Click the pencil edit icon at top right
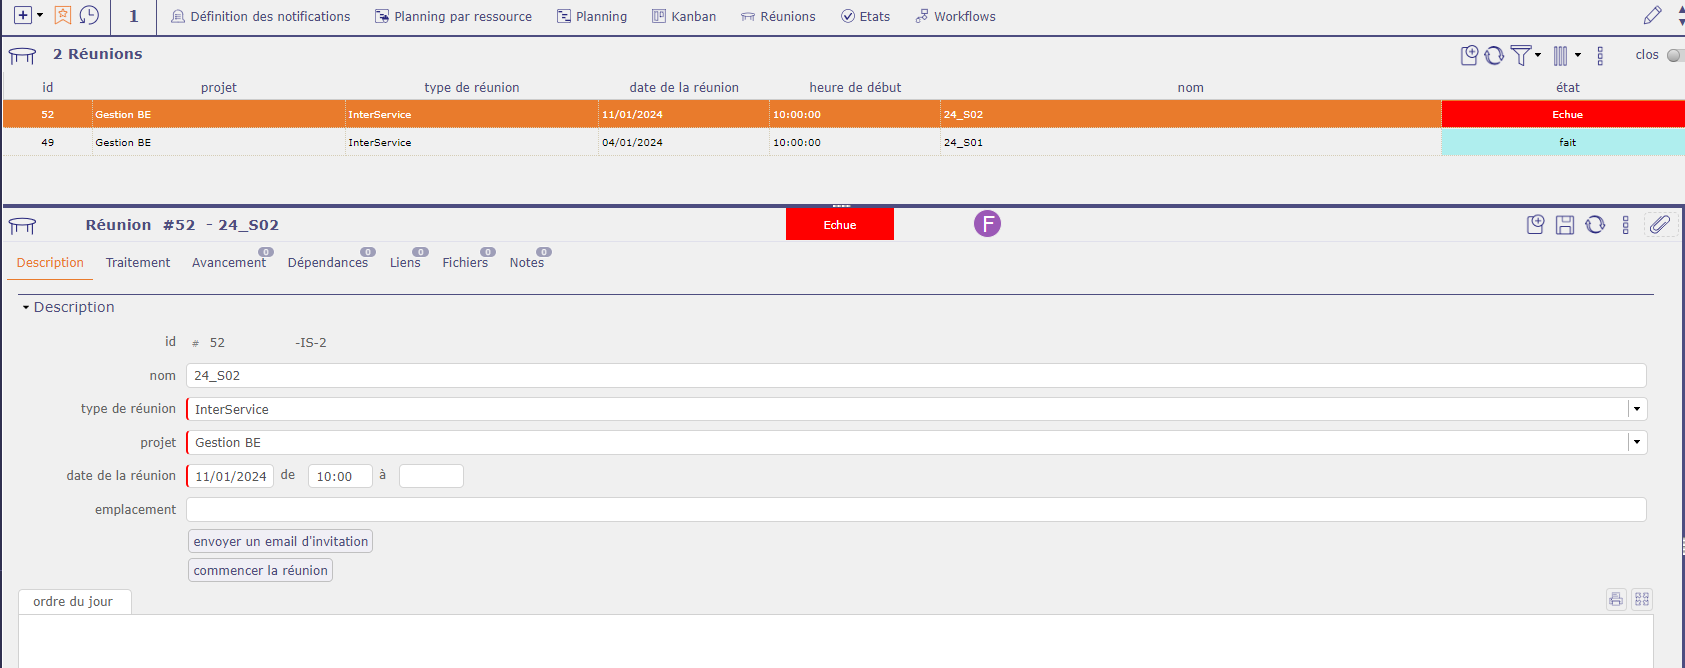The width and height of the screenshot is (1685, 668). [1652, 15]
